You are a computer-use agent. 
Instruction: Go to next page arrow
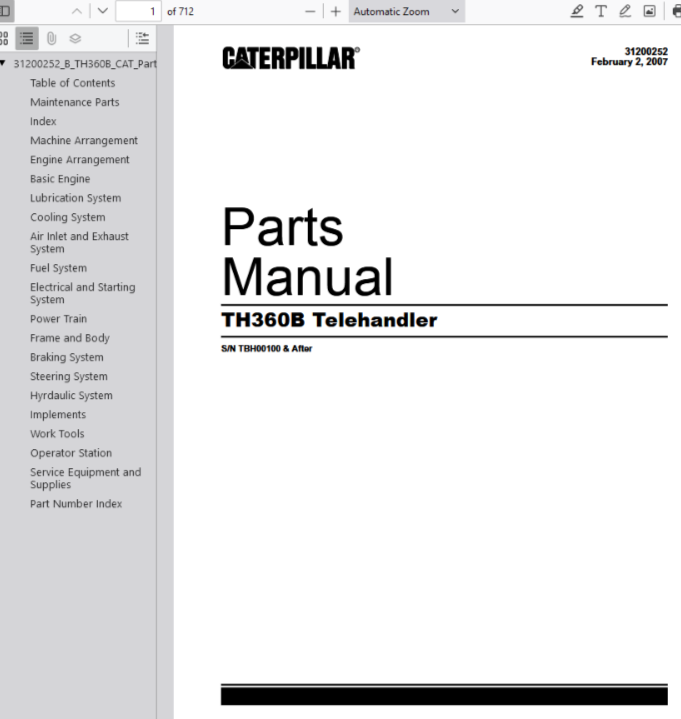point(103,11)
